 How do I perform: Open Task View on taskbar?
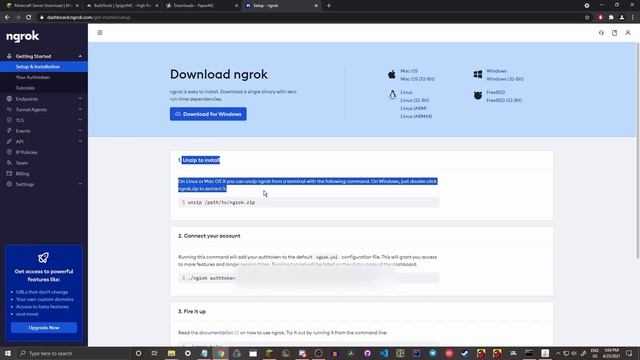(154, 353)
